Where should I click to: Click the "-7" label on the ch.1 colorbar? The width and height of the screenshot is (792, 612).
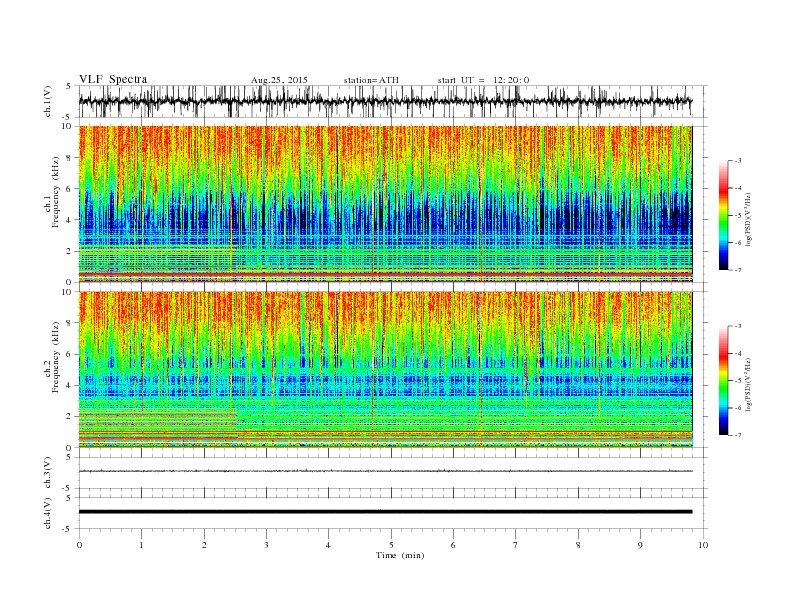coord(738,270)
